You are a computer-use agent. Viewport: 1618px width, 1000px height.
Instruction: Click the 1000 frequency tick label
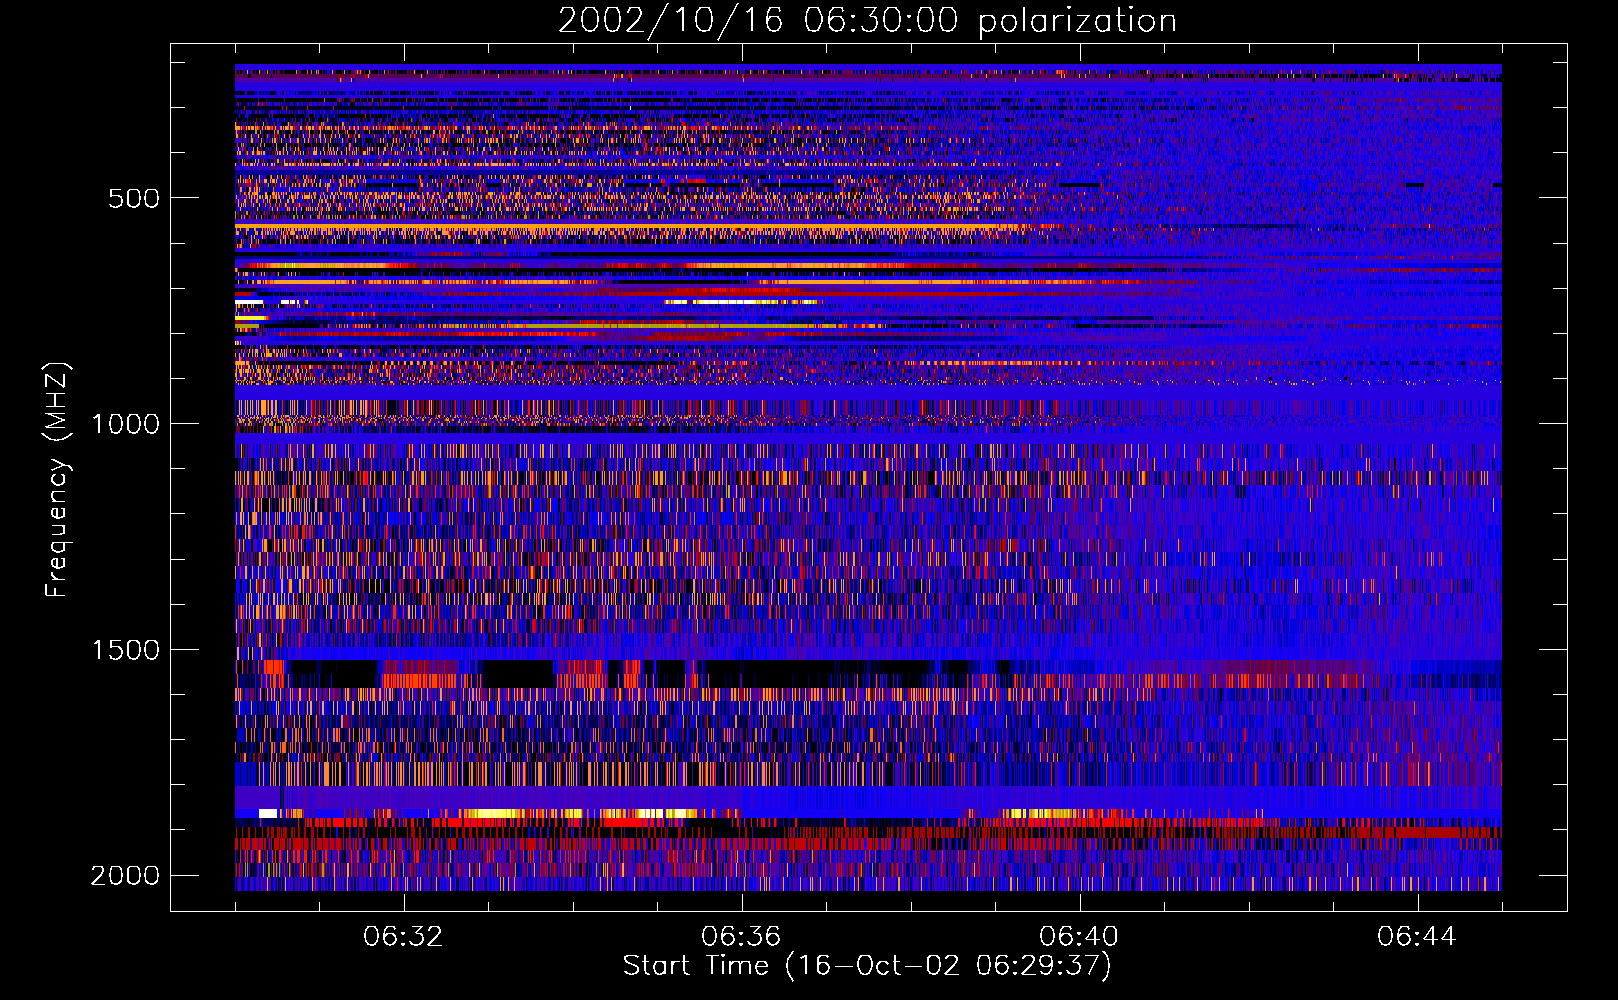(x=125, y=424)
